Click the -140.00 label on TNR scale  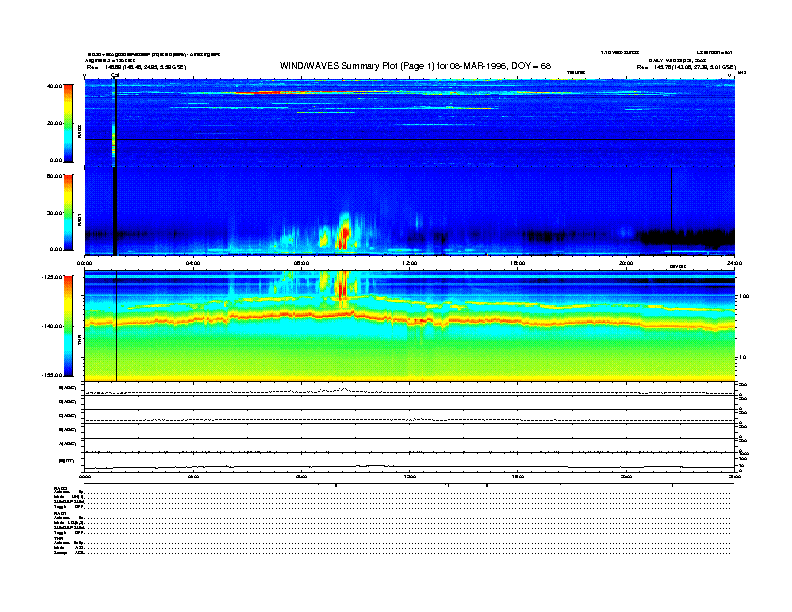tap(52, 326)
